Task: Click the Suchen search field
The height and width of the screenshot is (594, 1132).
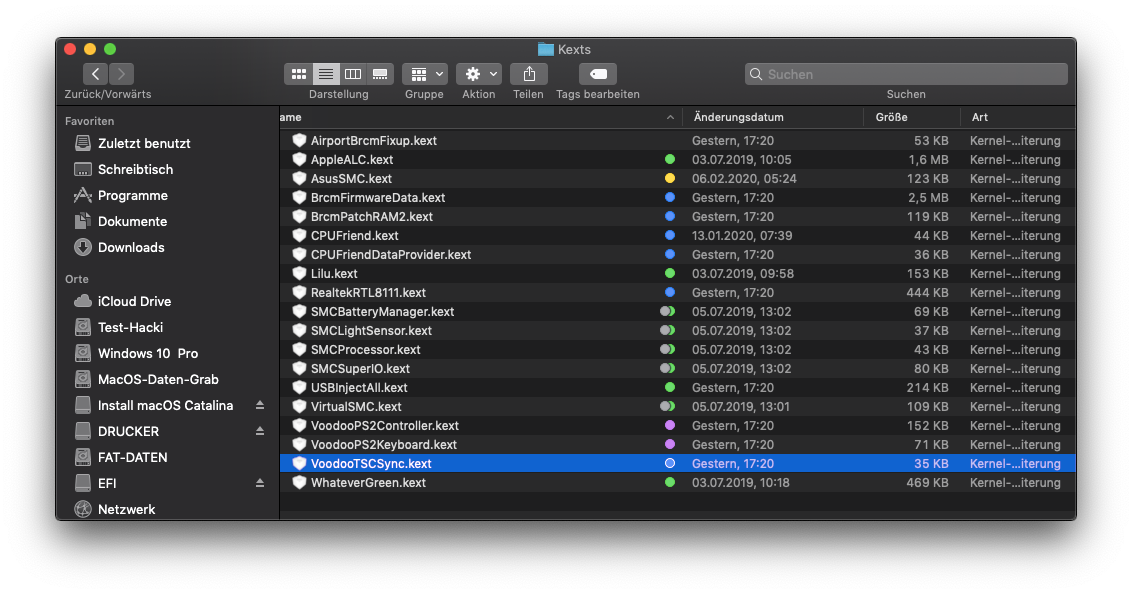Action: click(906, 74)
